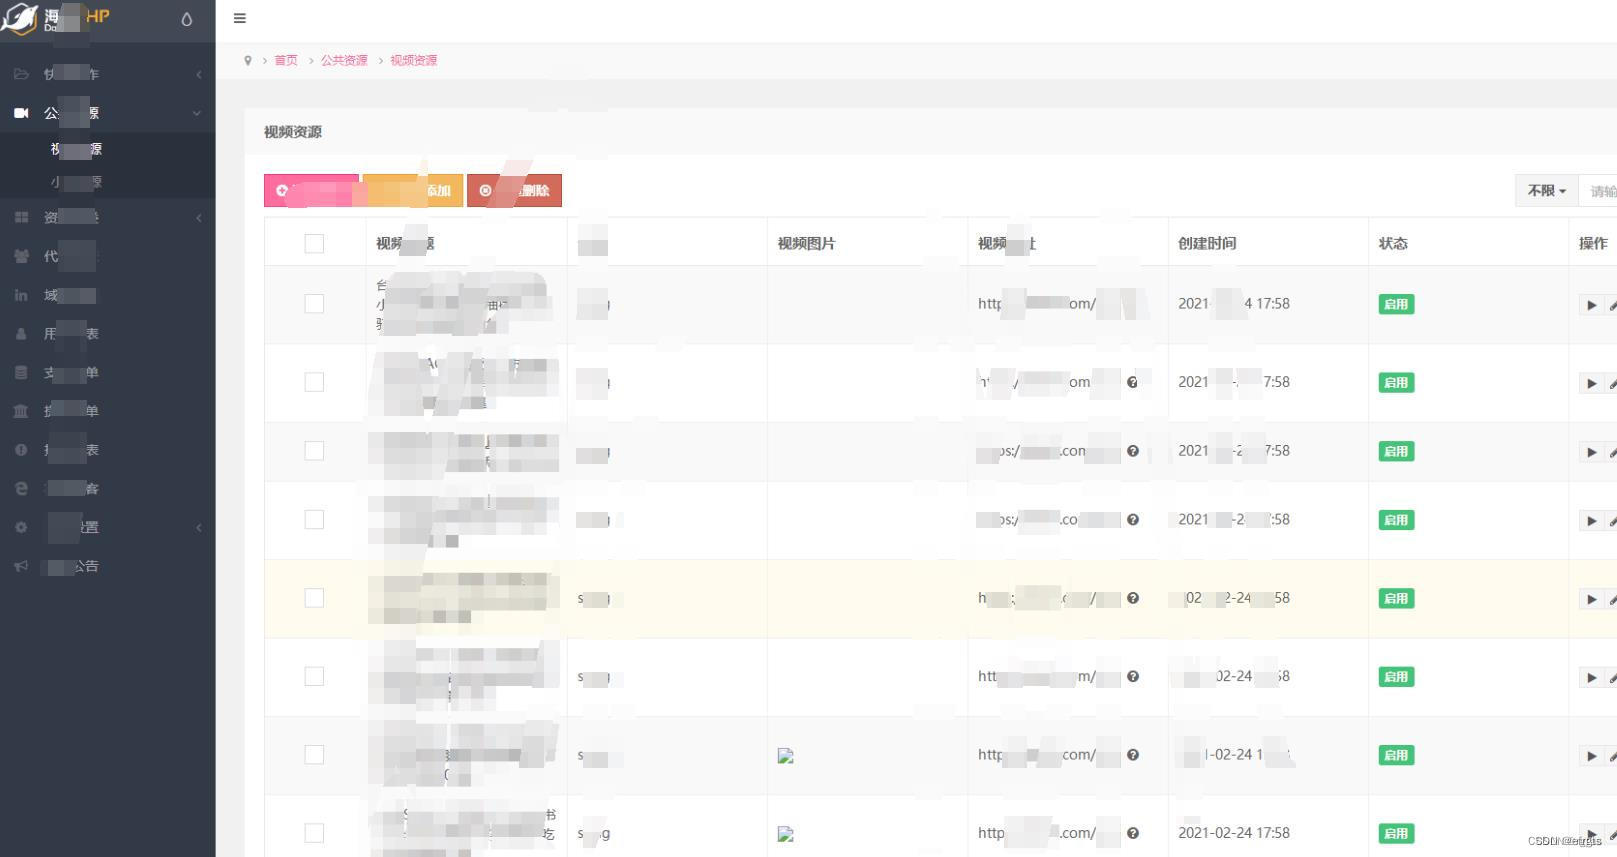Click the browser 'e' icon in sidebar
This screenshot has height=857, width=1617.
click(21, 488)
